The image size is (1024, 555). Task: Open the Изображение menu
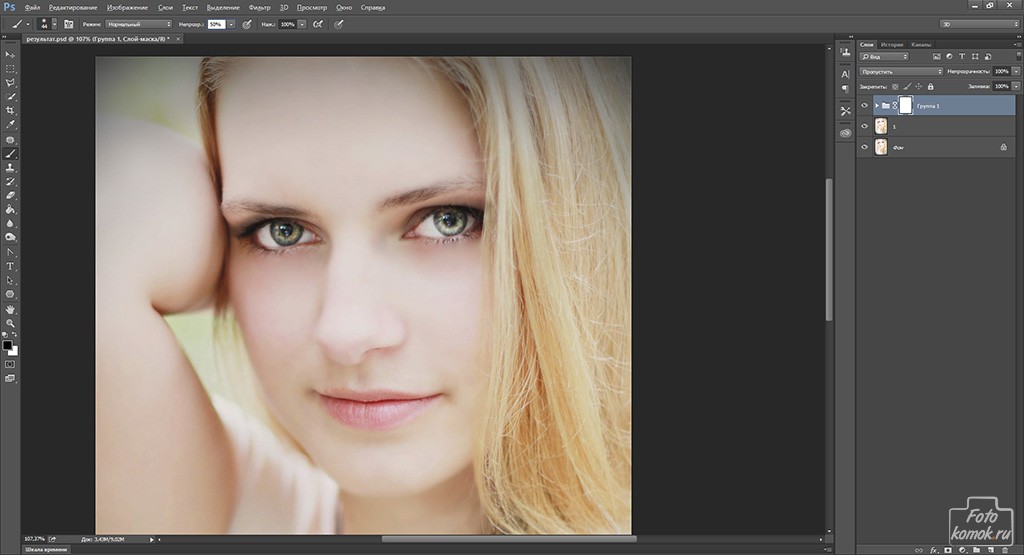[127, 7]
